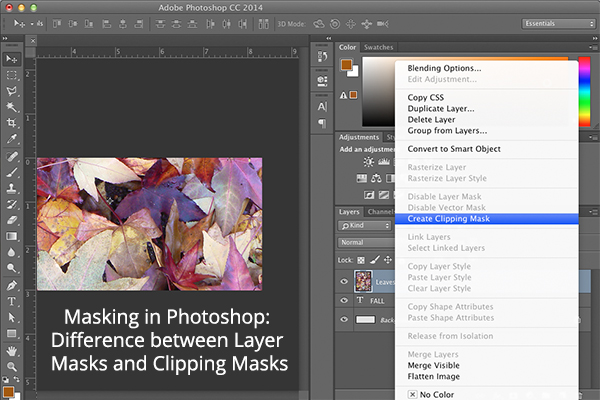Add an Invert adjustment

(369, 195)
